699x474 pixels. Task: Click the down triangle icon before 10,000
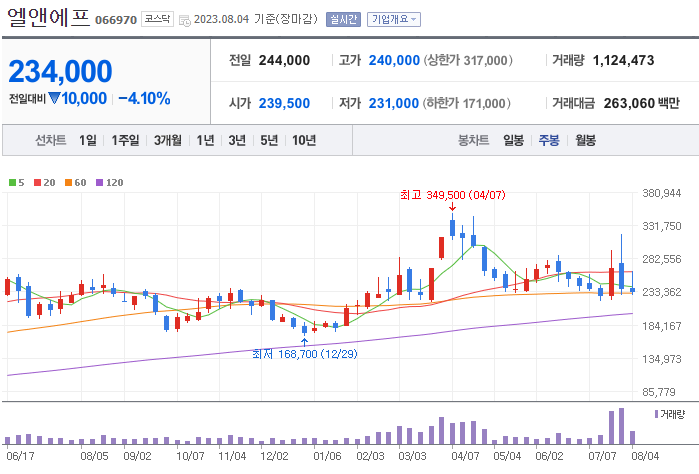54,98
